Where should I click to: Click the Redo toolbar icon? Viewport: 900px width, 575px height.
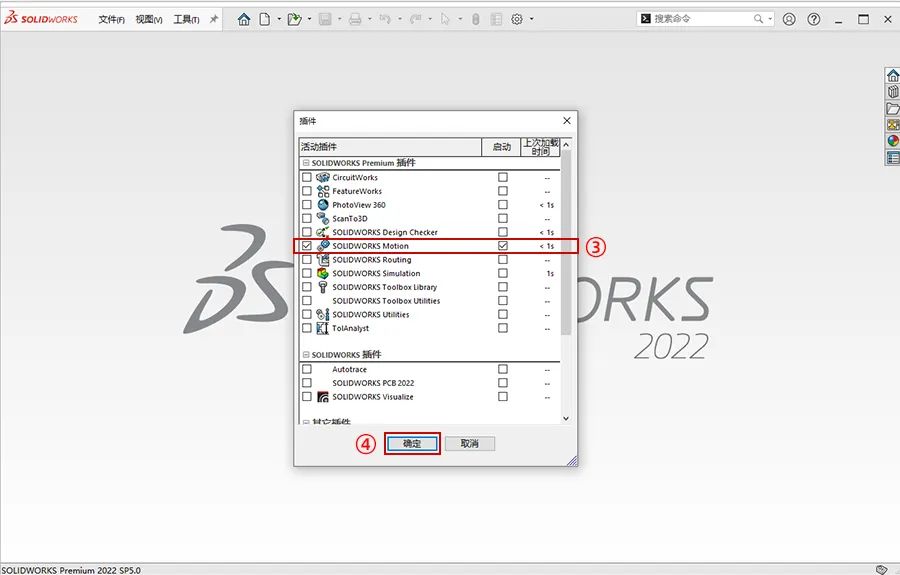click(416, 20)
